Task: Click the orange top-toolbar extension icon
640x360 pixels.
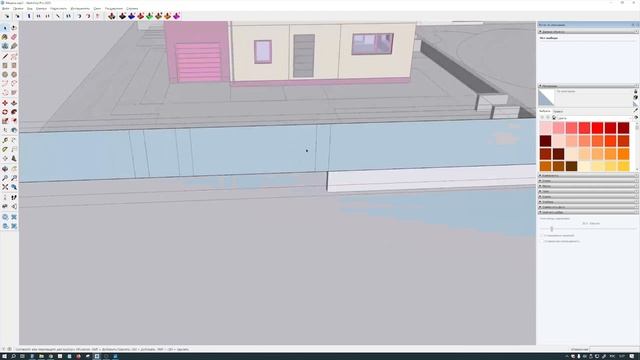Action: click(167, 16)
